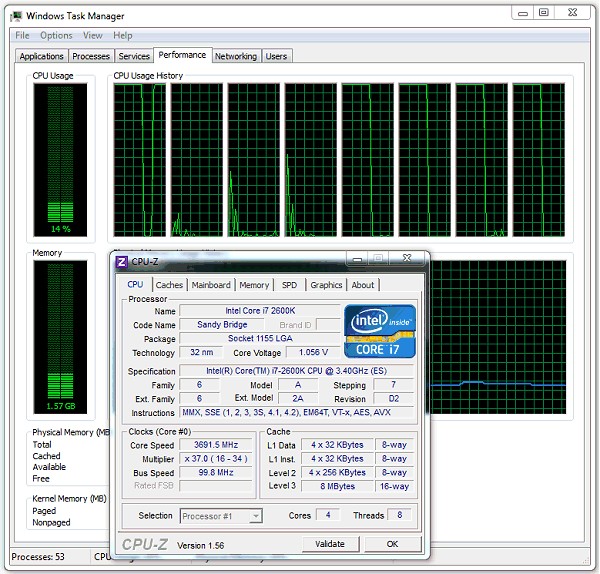Click the Core Speed value 3691.5 MHz
The height and width of the screenshot is (574, 600).
click(216, 445)
